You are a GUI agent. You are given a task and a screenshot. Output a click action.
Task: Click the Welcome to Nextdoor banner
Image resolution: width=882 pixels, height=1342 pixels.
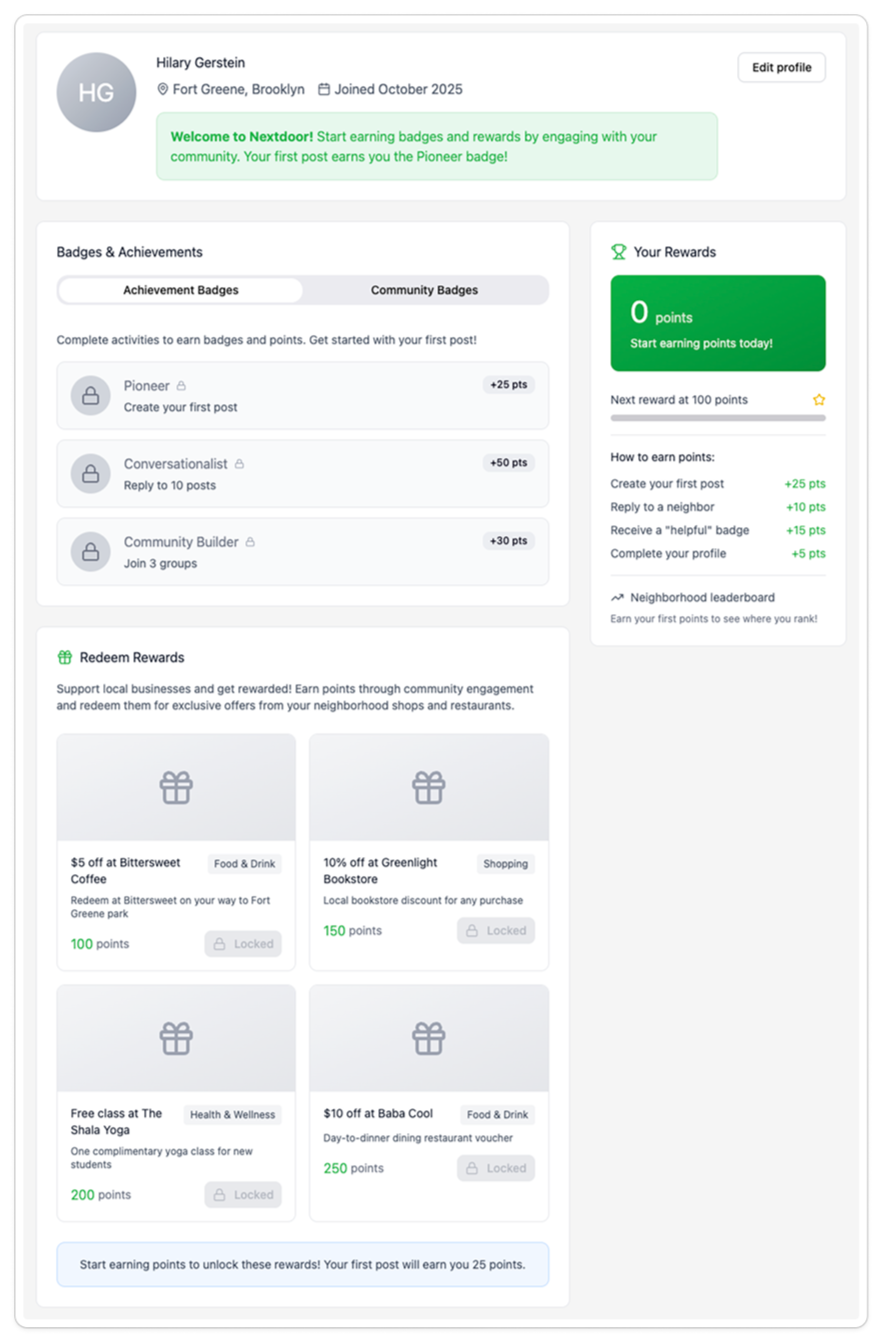point(437,147)
